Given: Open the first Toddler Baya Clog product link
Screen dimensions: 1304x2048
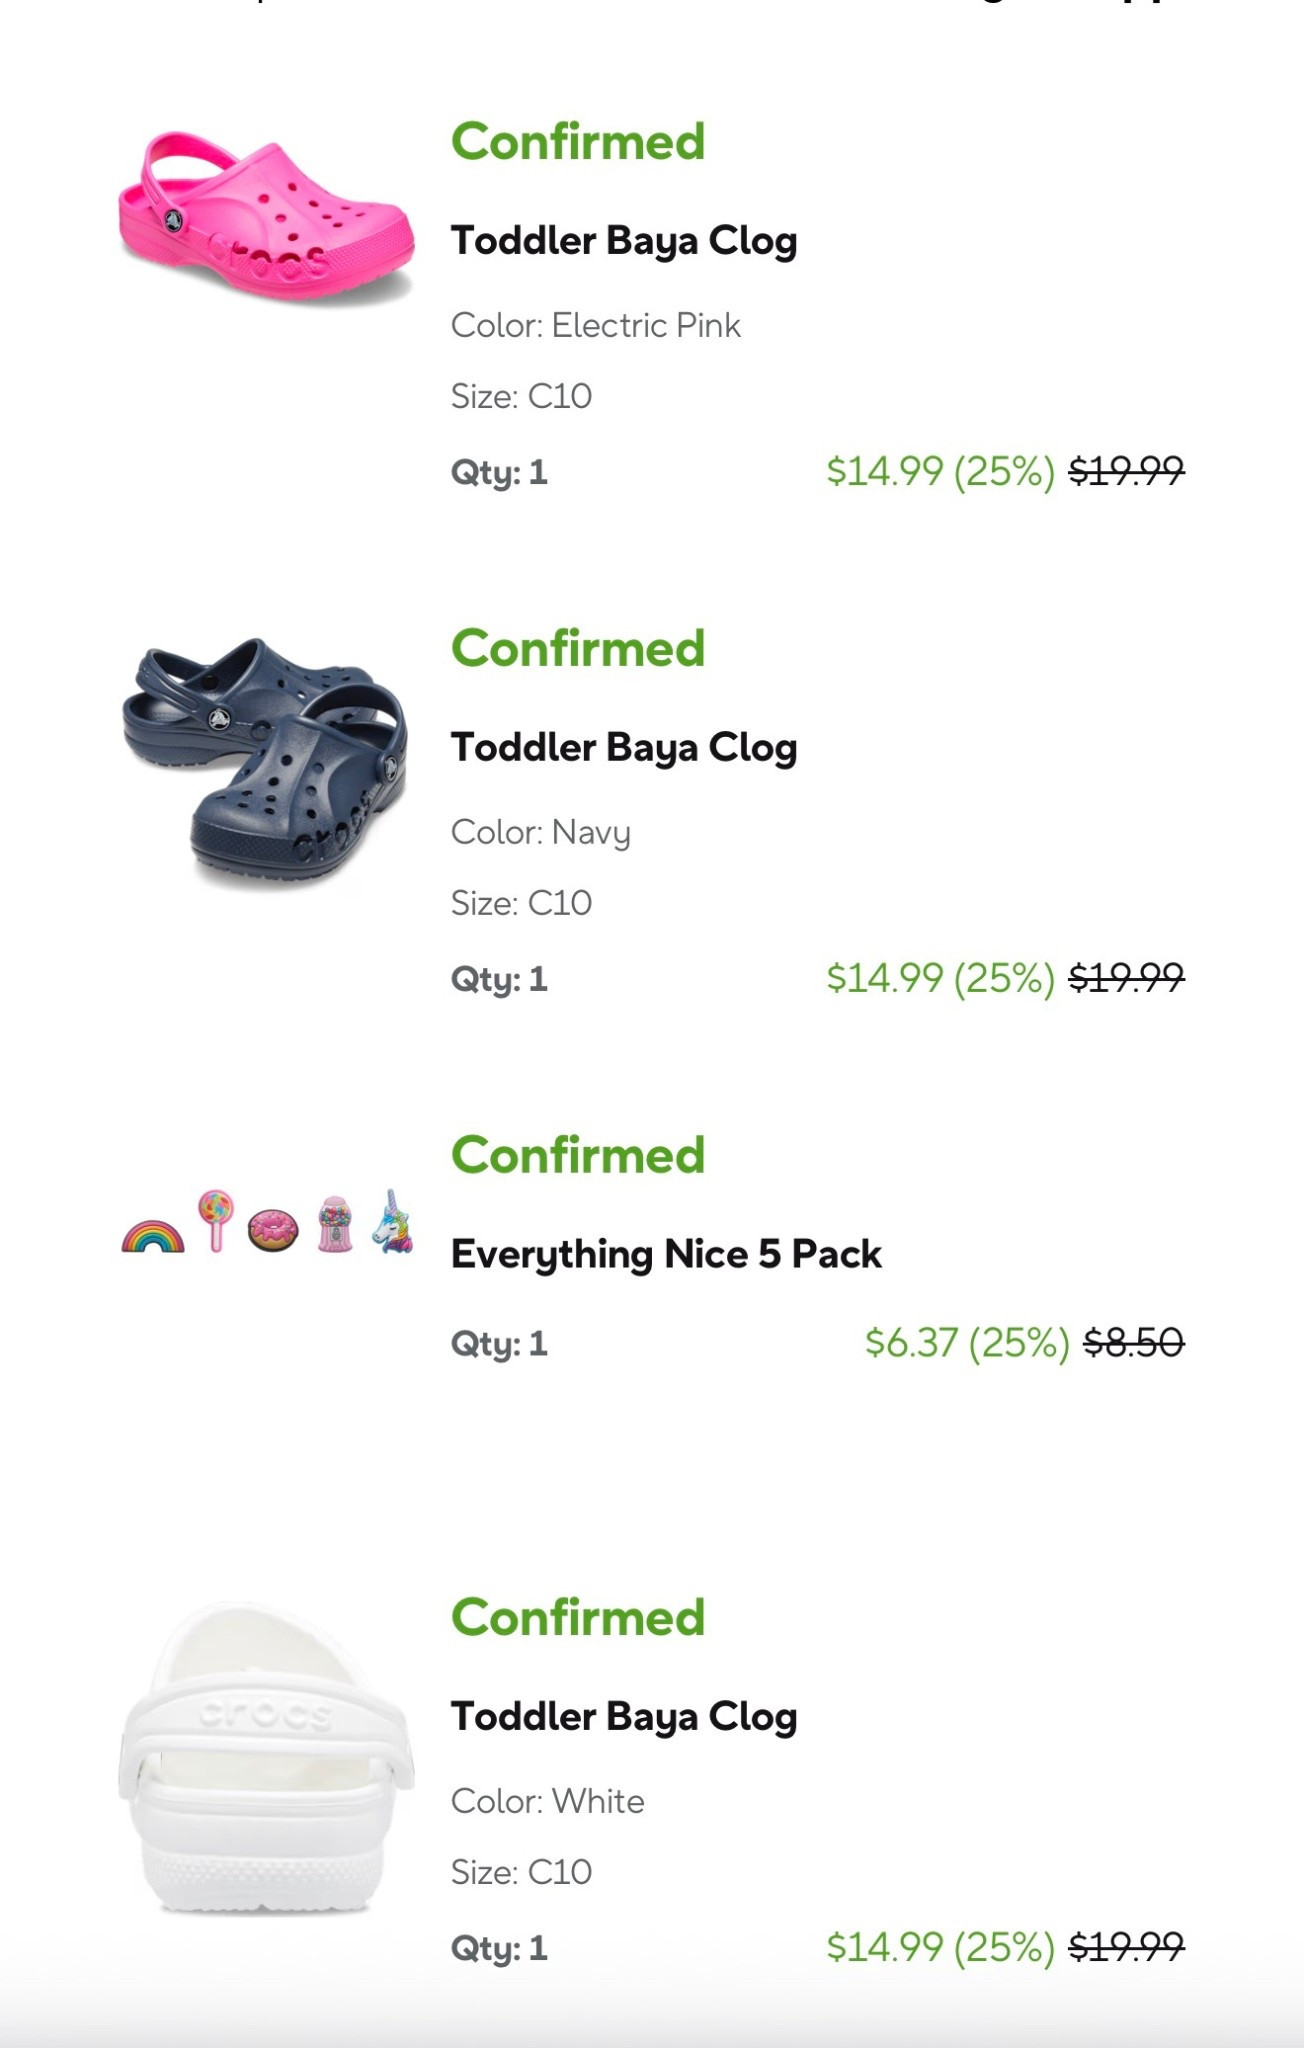Looking at the screenshot, I should 624,240.
